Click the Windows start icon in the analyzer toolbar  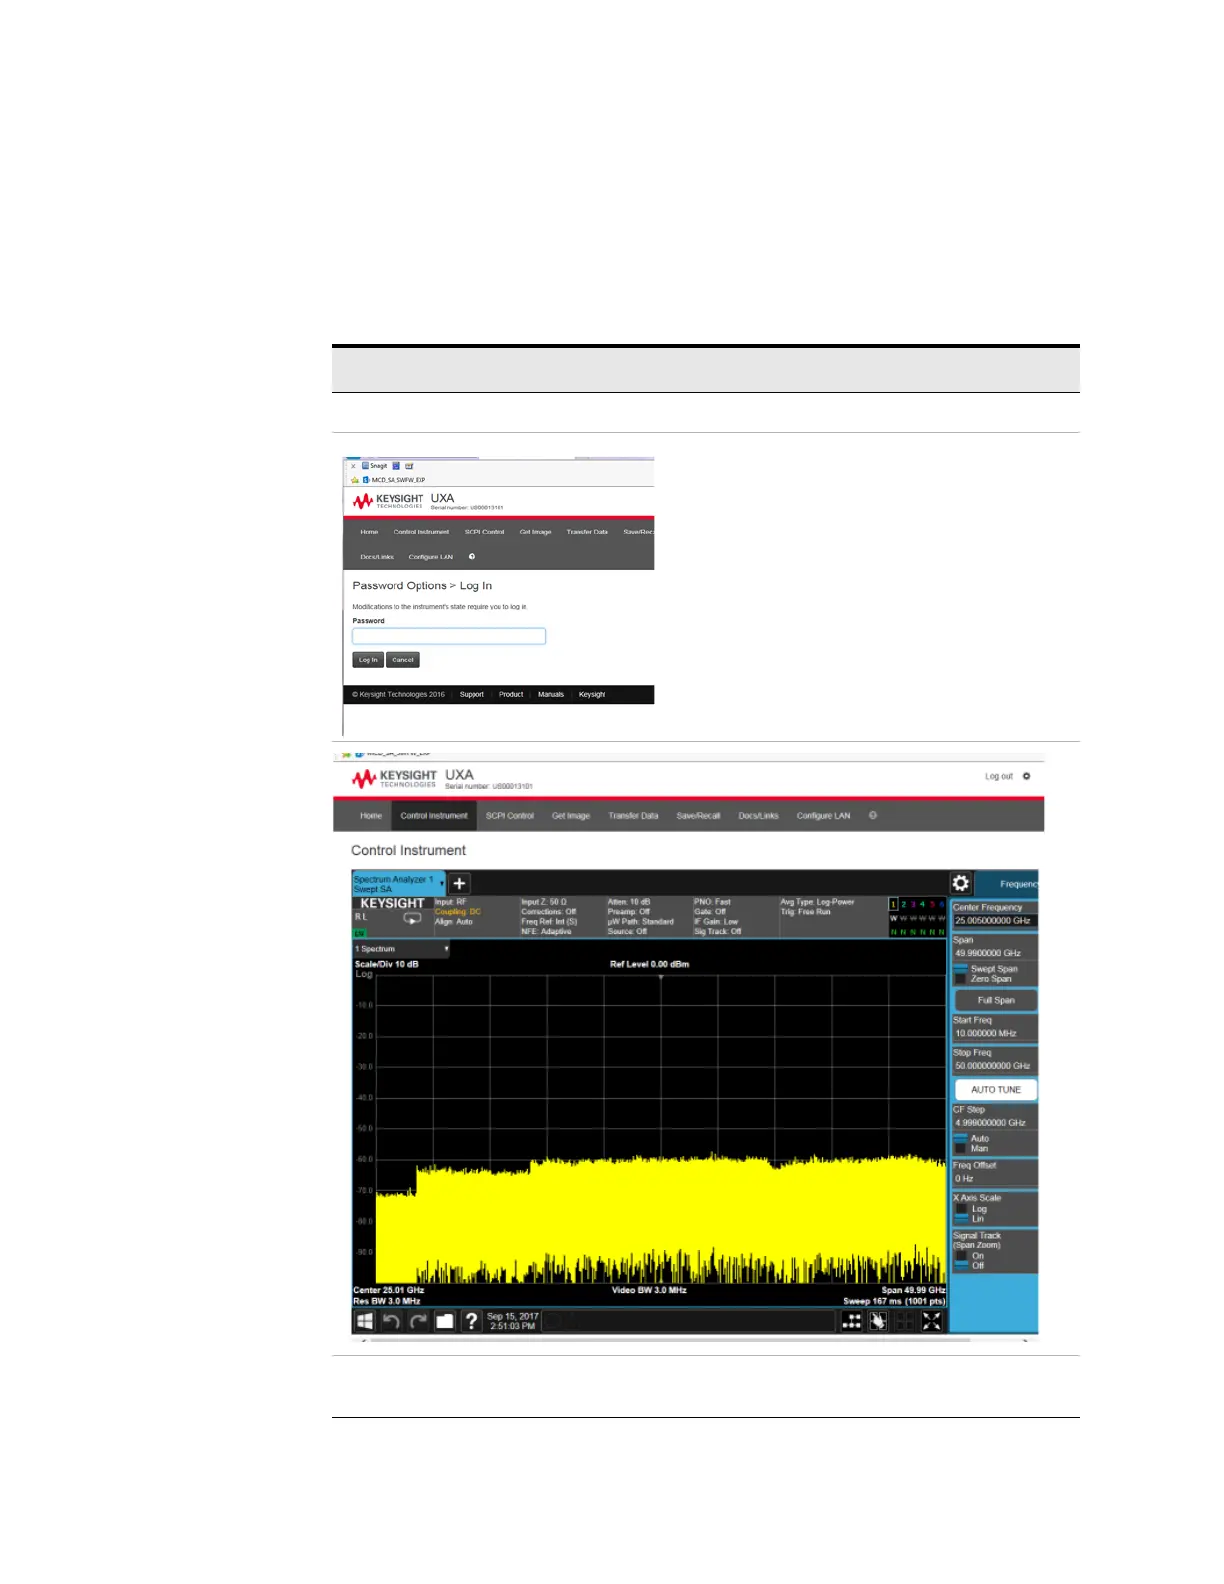click(365, 1321)
